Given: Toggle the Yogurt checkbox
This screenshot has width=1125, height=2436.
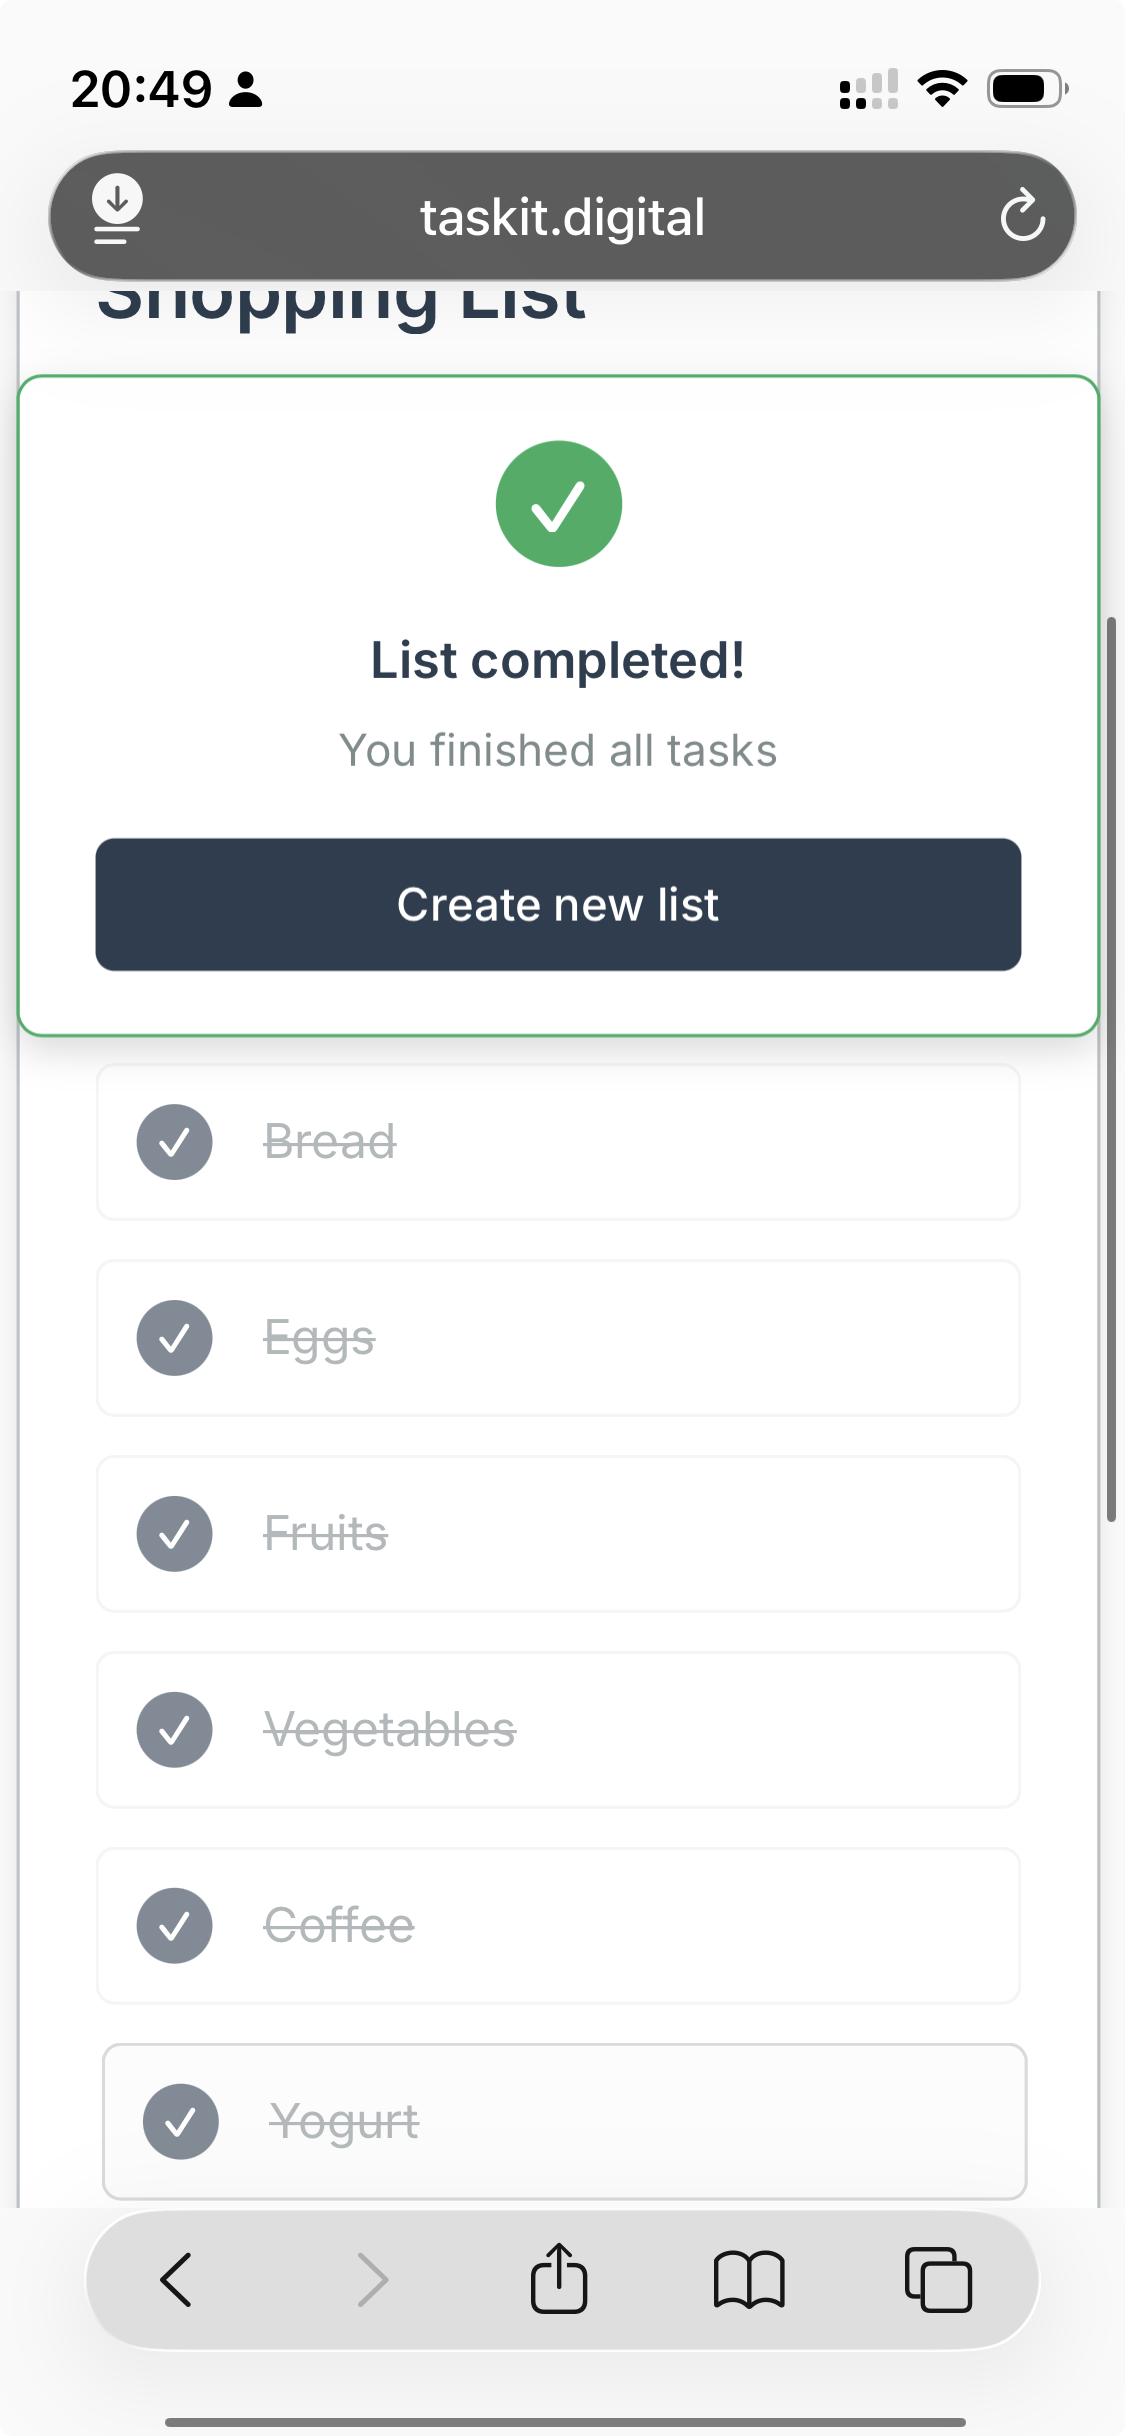Looking at the screenshot, I should (x=181, y=2122).
